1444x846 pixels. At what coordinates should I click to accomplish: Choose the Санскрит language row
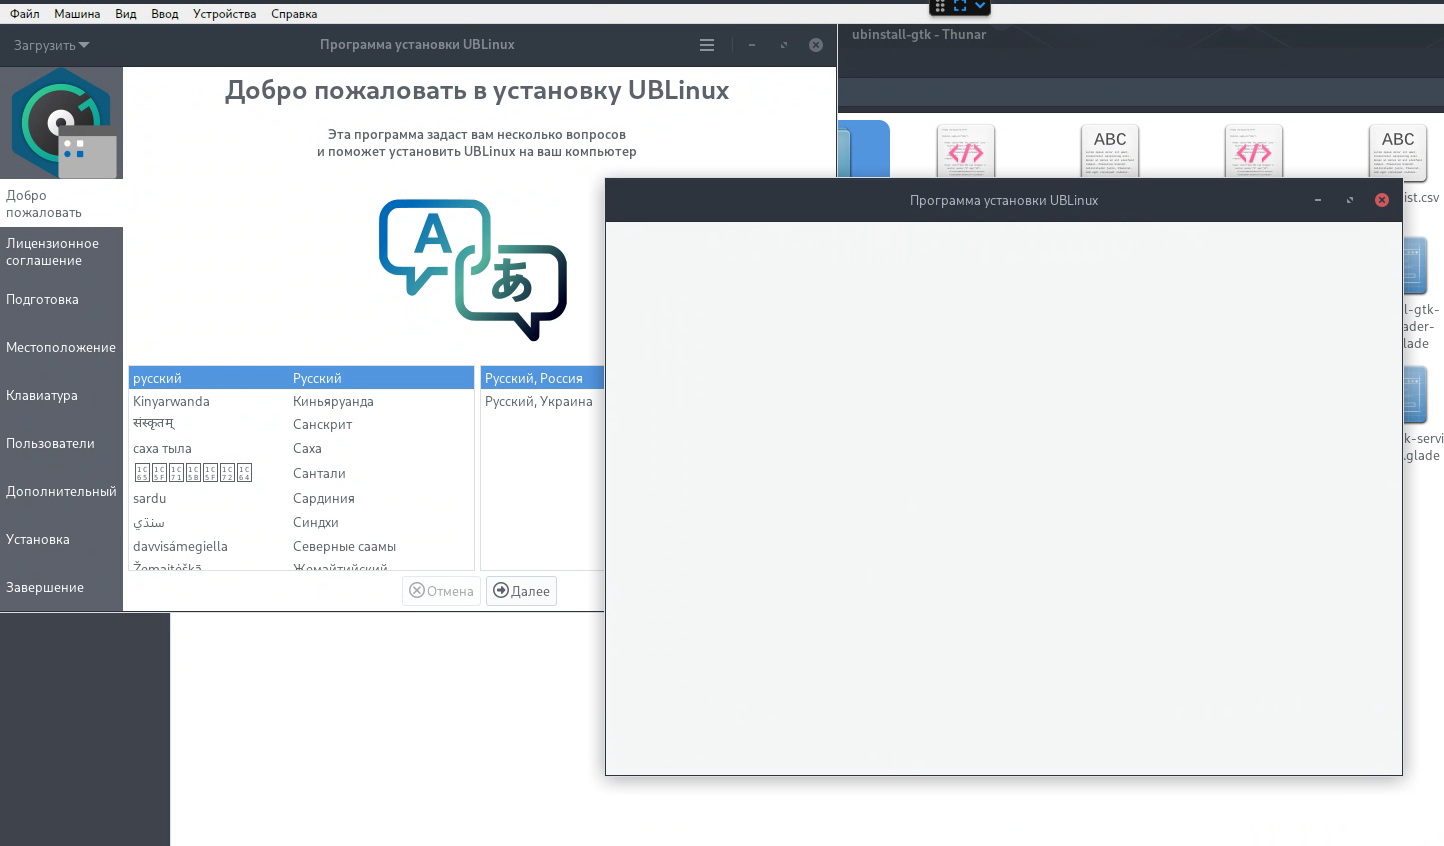[x=301, y=424]
